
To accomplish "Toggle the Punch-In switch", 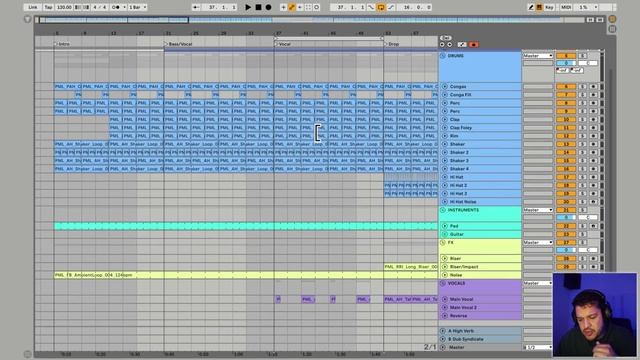I will click(x=371, y=7).
